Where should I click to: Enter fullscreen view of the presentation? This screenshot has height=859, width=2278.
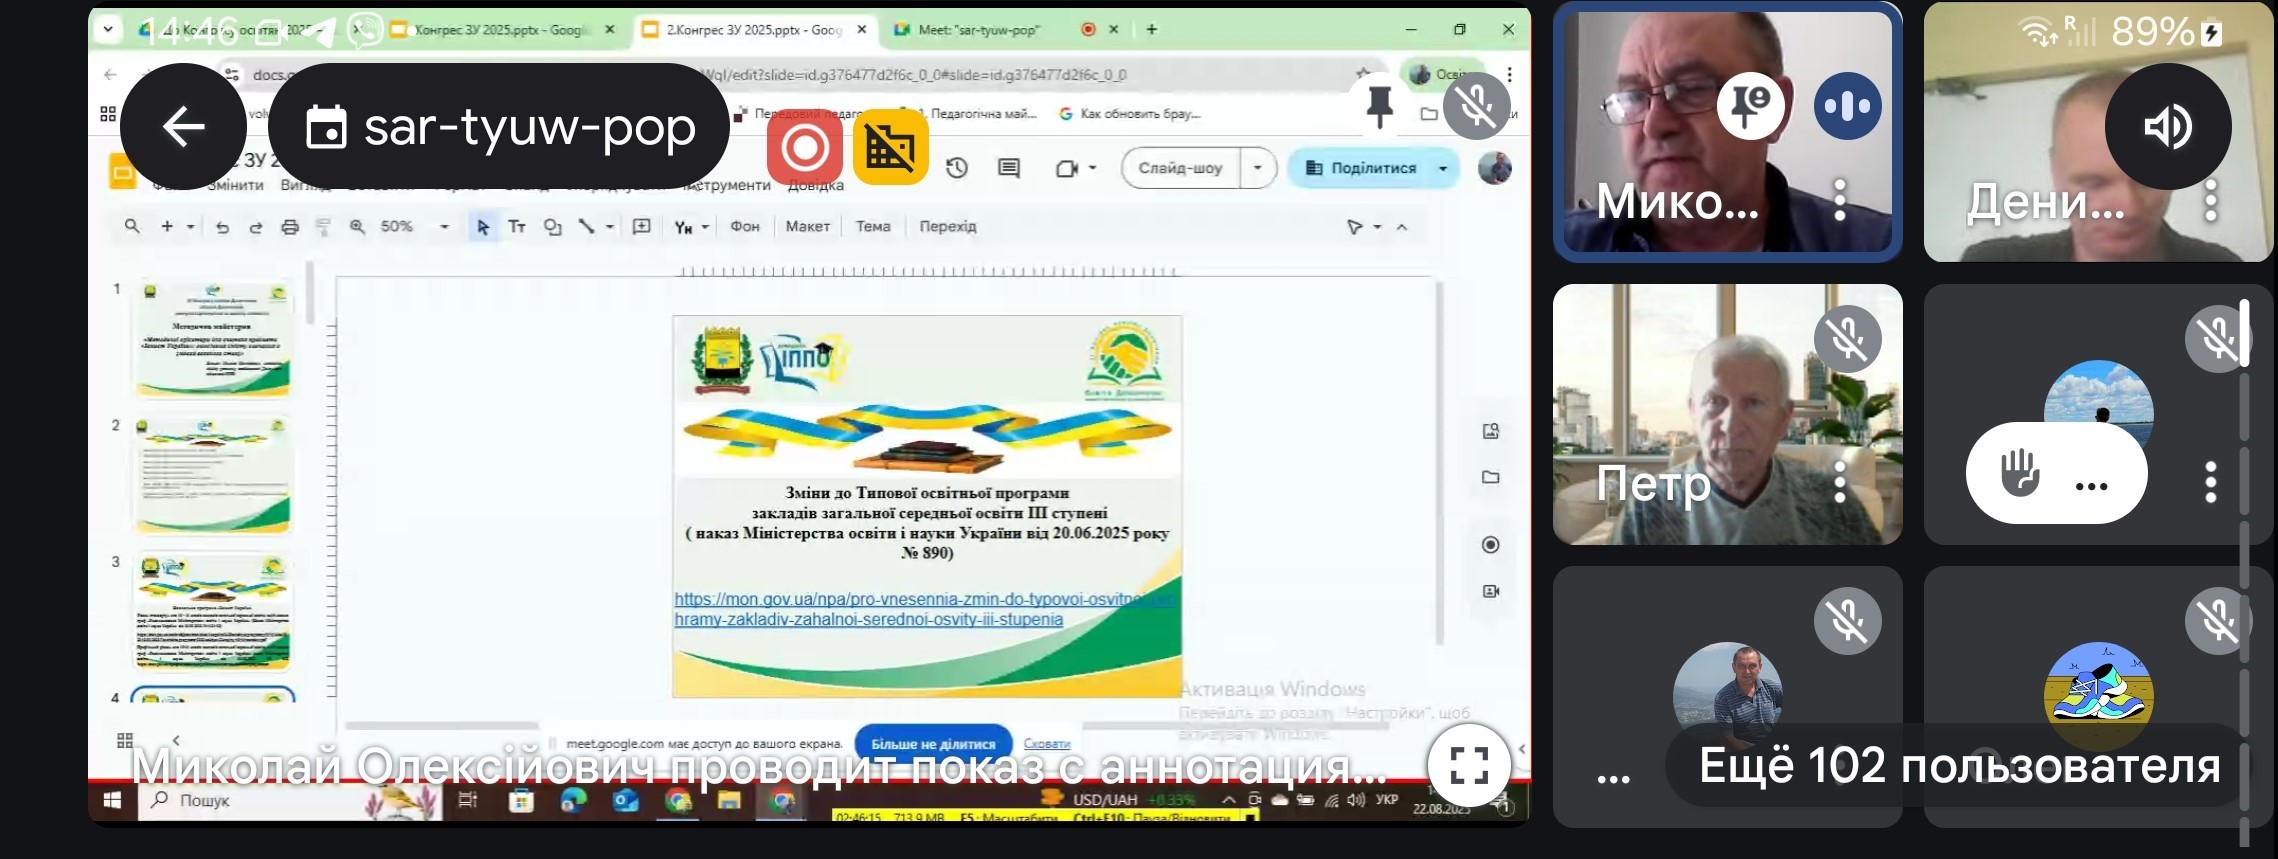pos(1469,765)
